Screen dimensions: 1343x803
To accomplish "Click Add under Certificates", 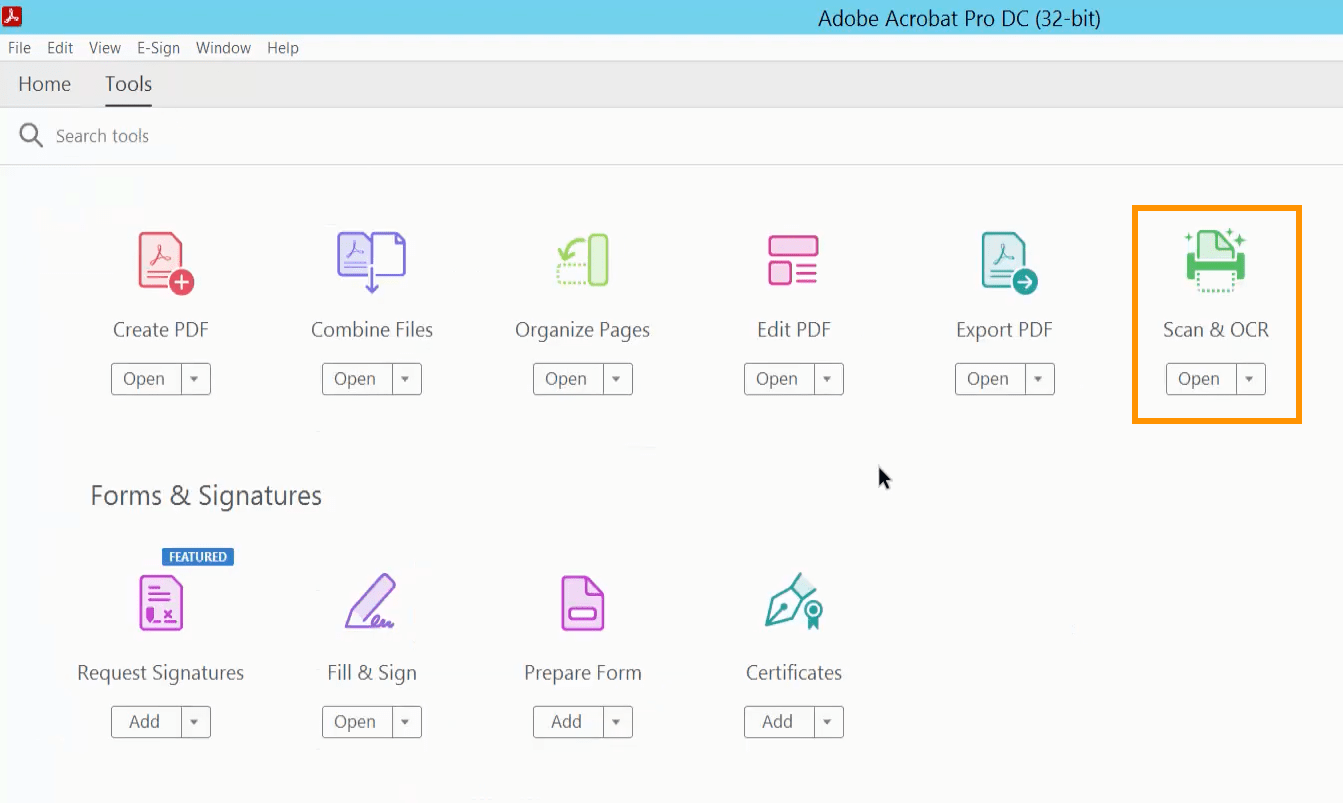I will pyautogui.click(x=778, y=722).
